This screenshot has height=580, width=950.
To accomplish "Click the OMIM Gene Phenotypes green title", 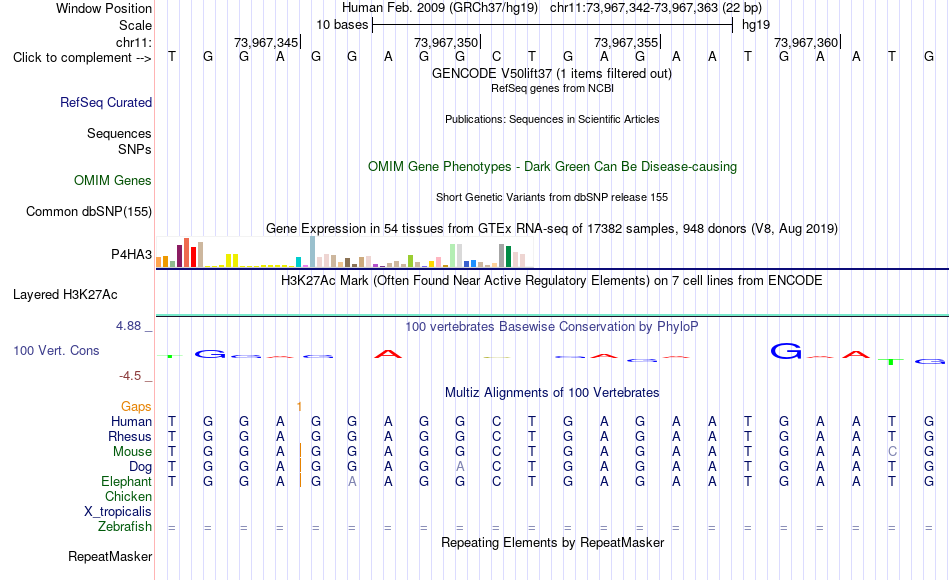I will pos(552,167).
